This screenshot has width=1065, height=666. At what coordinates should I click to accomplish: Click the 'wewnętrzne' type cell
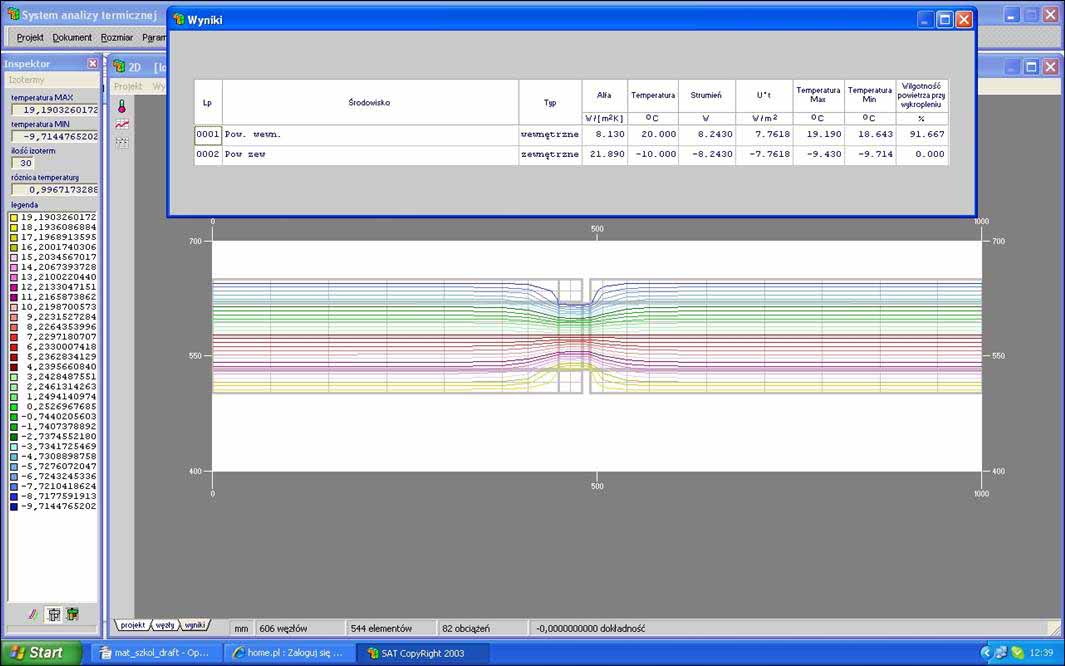[550, 134]
